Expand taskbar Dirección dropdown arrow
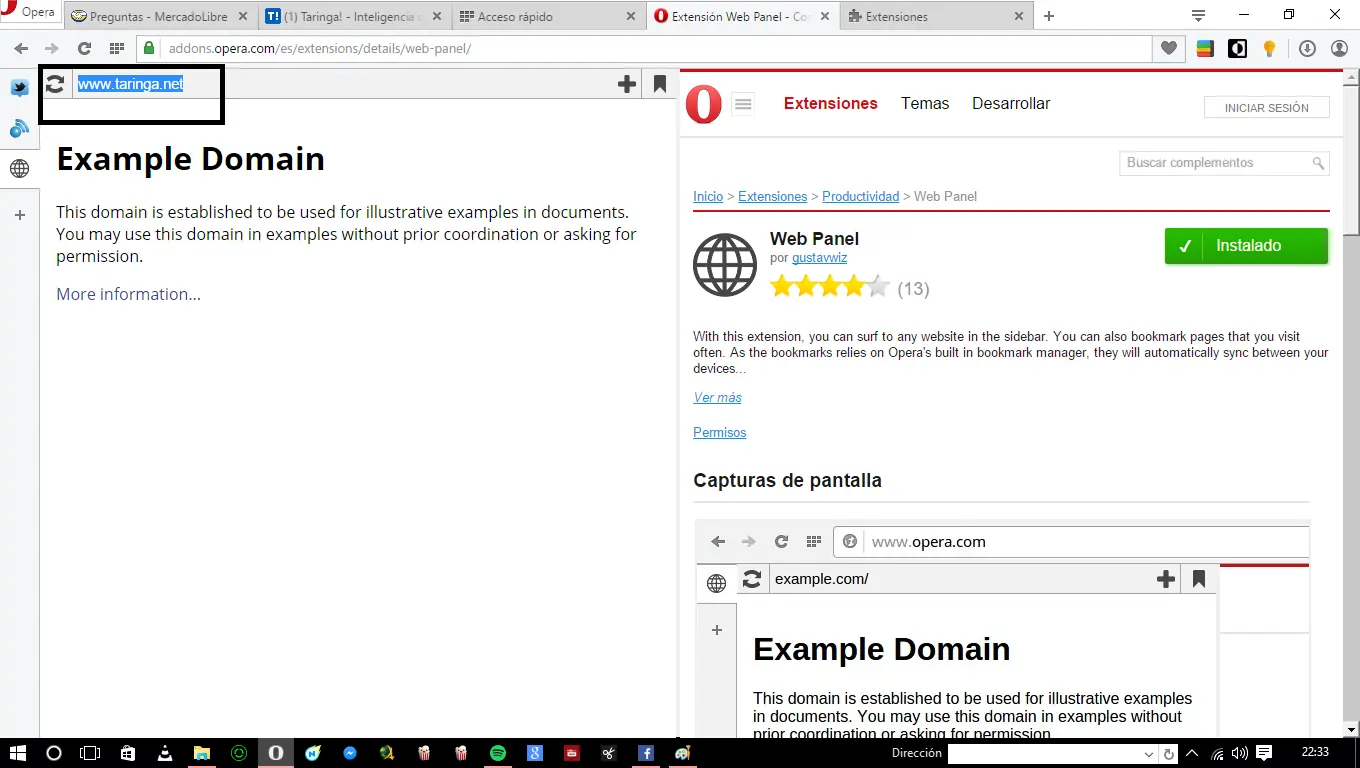 (1149, 754)
